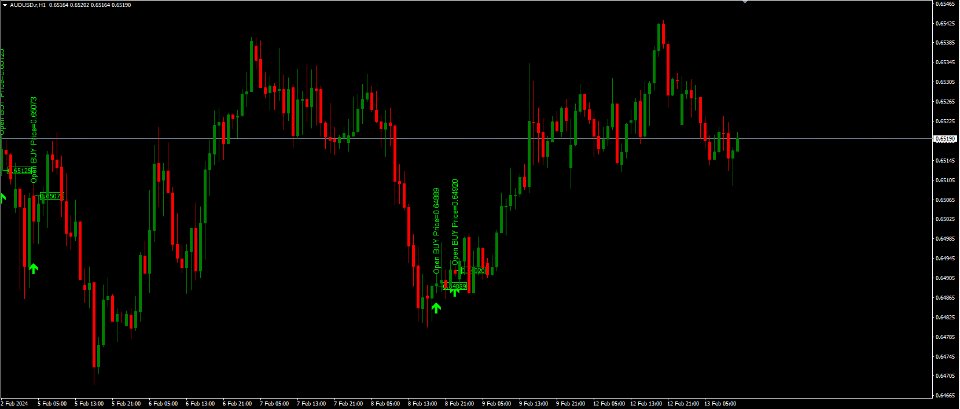Viewport: 960px width, 409px height.
Task: Click the '12 Feb 21:00' time axis label
Action: coord(683,403)
